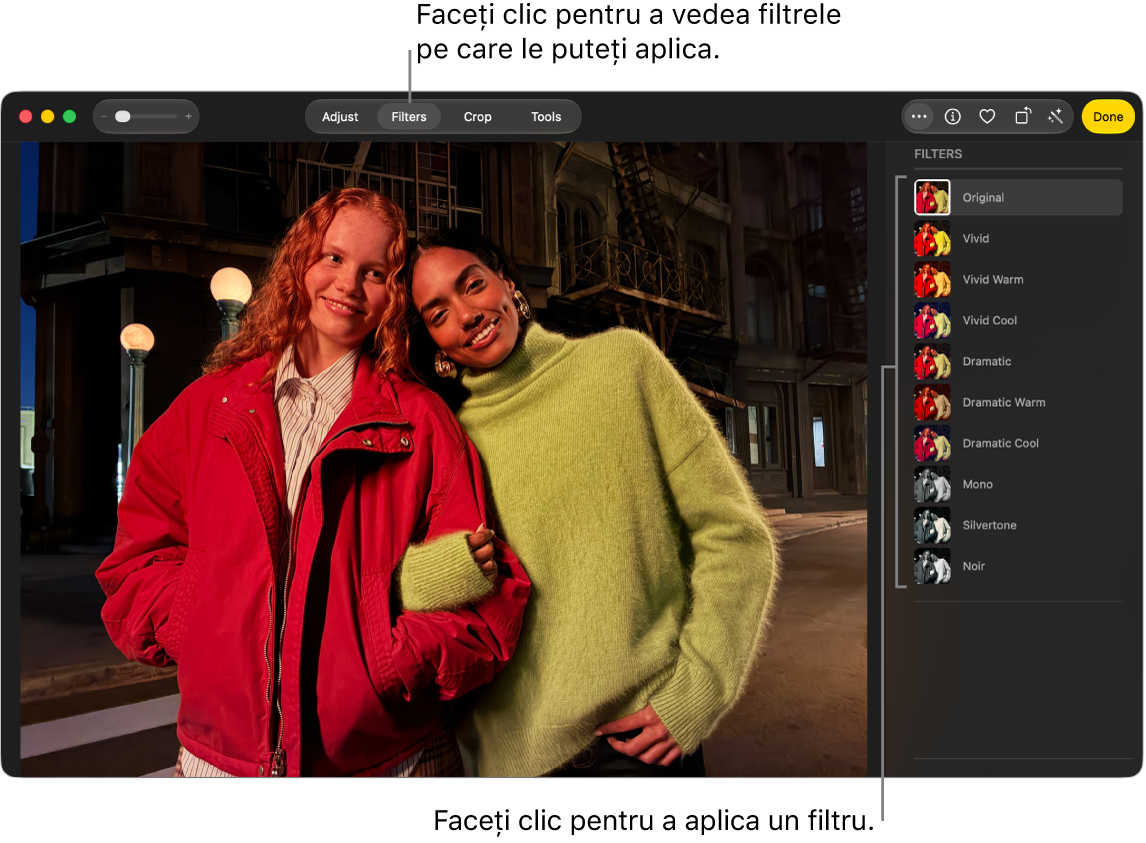Viewport: 1146px width, 843px height.
Task: Apply the Noir filter
Action: click(x=1017, y=566)
